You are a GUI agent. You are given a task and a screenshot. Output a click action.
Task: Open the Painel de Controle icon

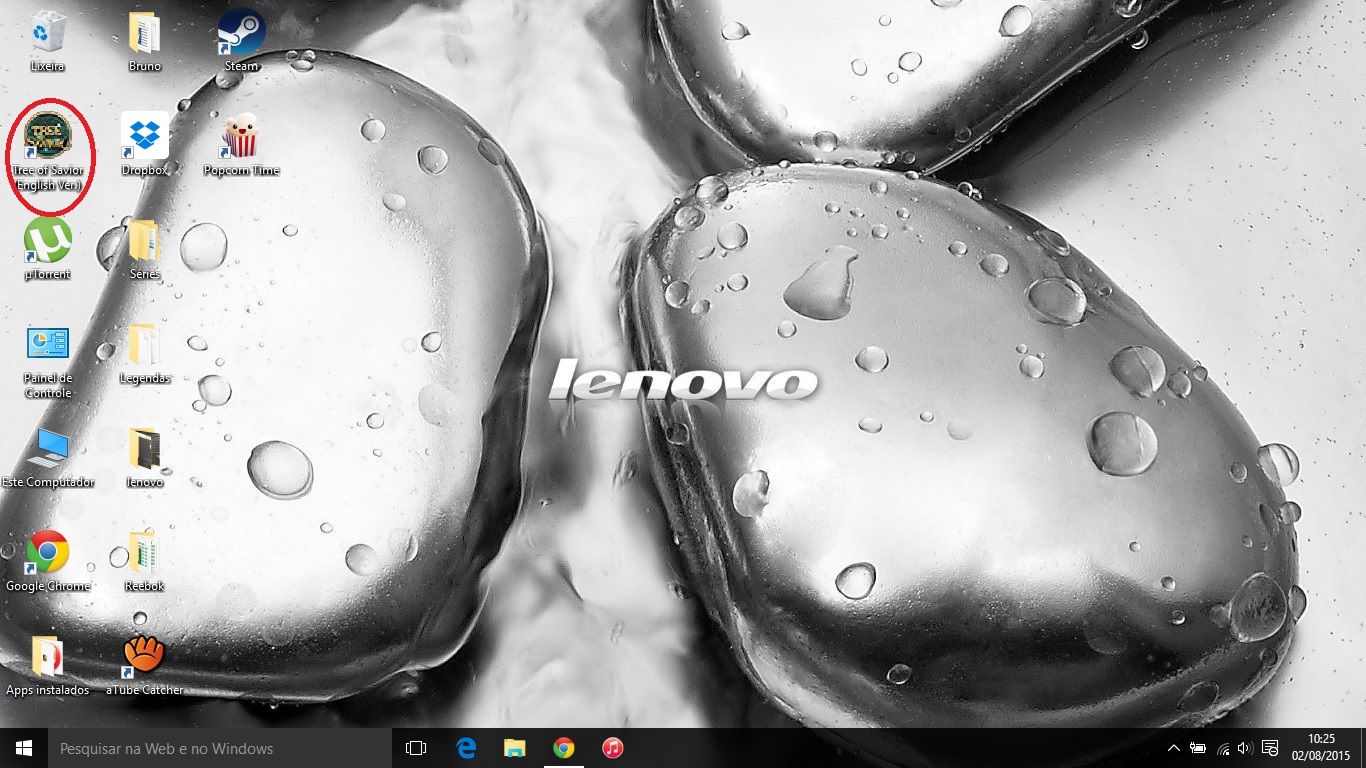tap(48, 345)
